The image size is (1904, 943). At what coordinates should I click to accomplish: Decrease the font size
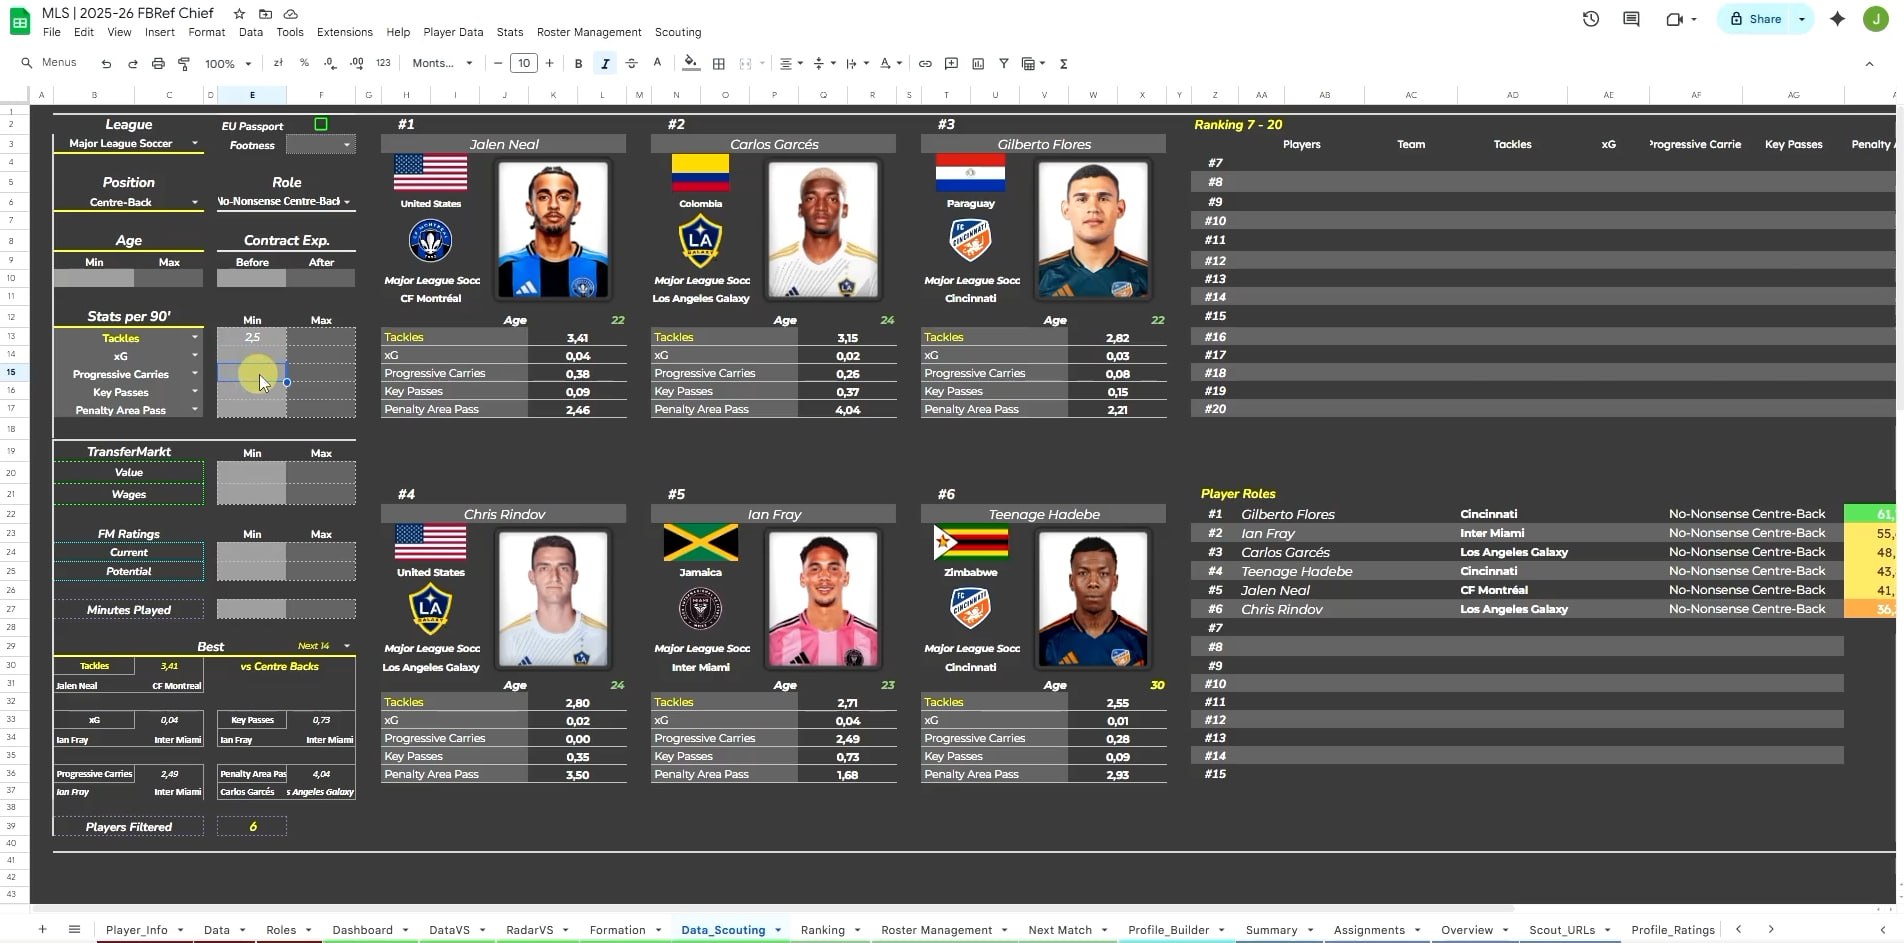[x=498, y=63]
